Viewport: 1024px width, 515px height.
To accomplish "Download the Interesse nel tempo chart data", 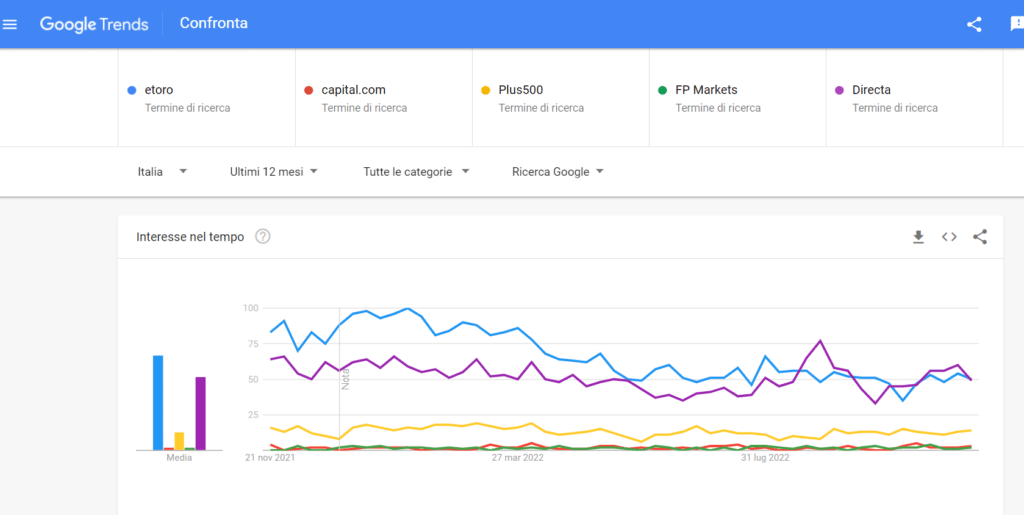I will click(918, 237).
